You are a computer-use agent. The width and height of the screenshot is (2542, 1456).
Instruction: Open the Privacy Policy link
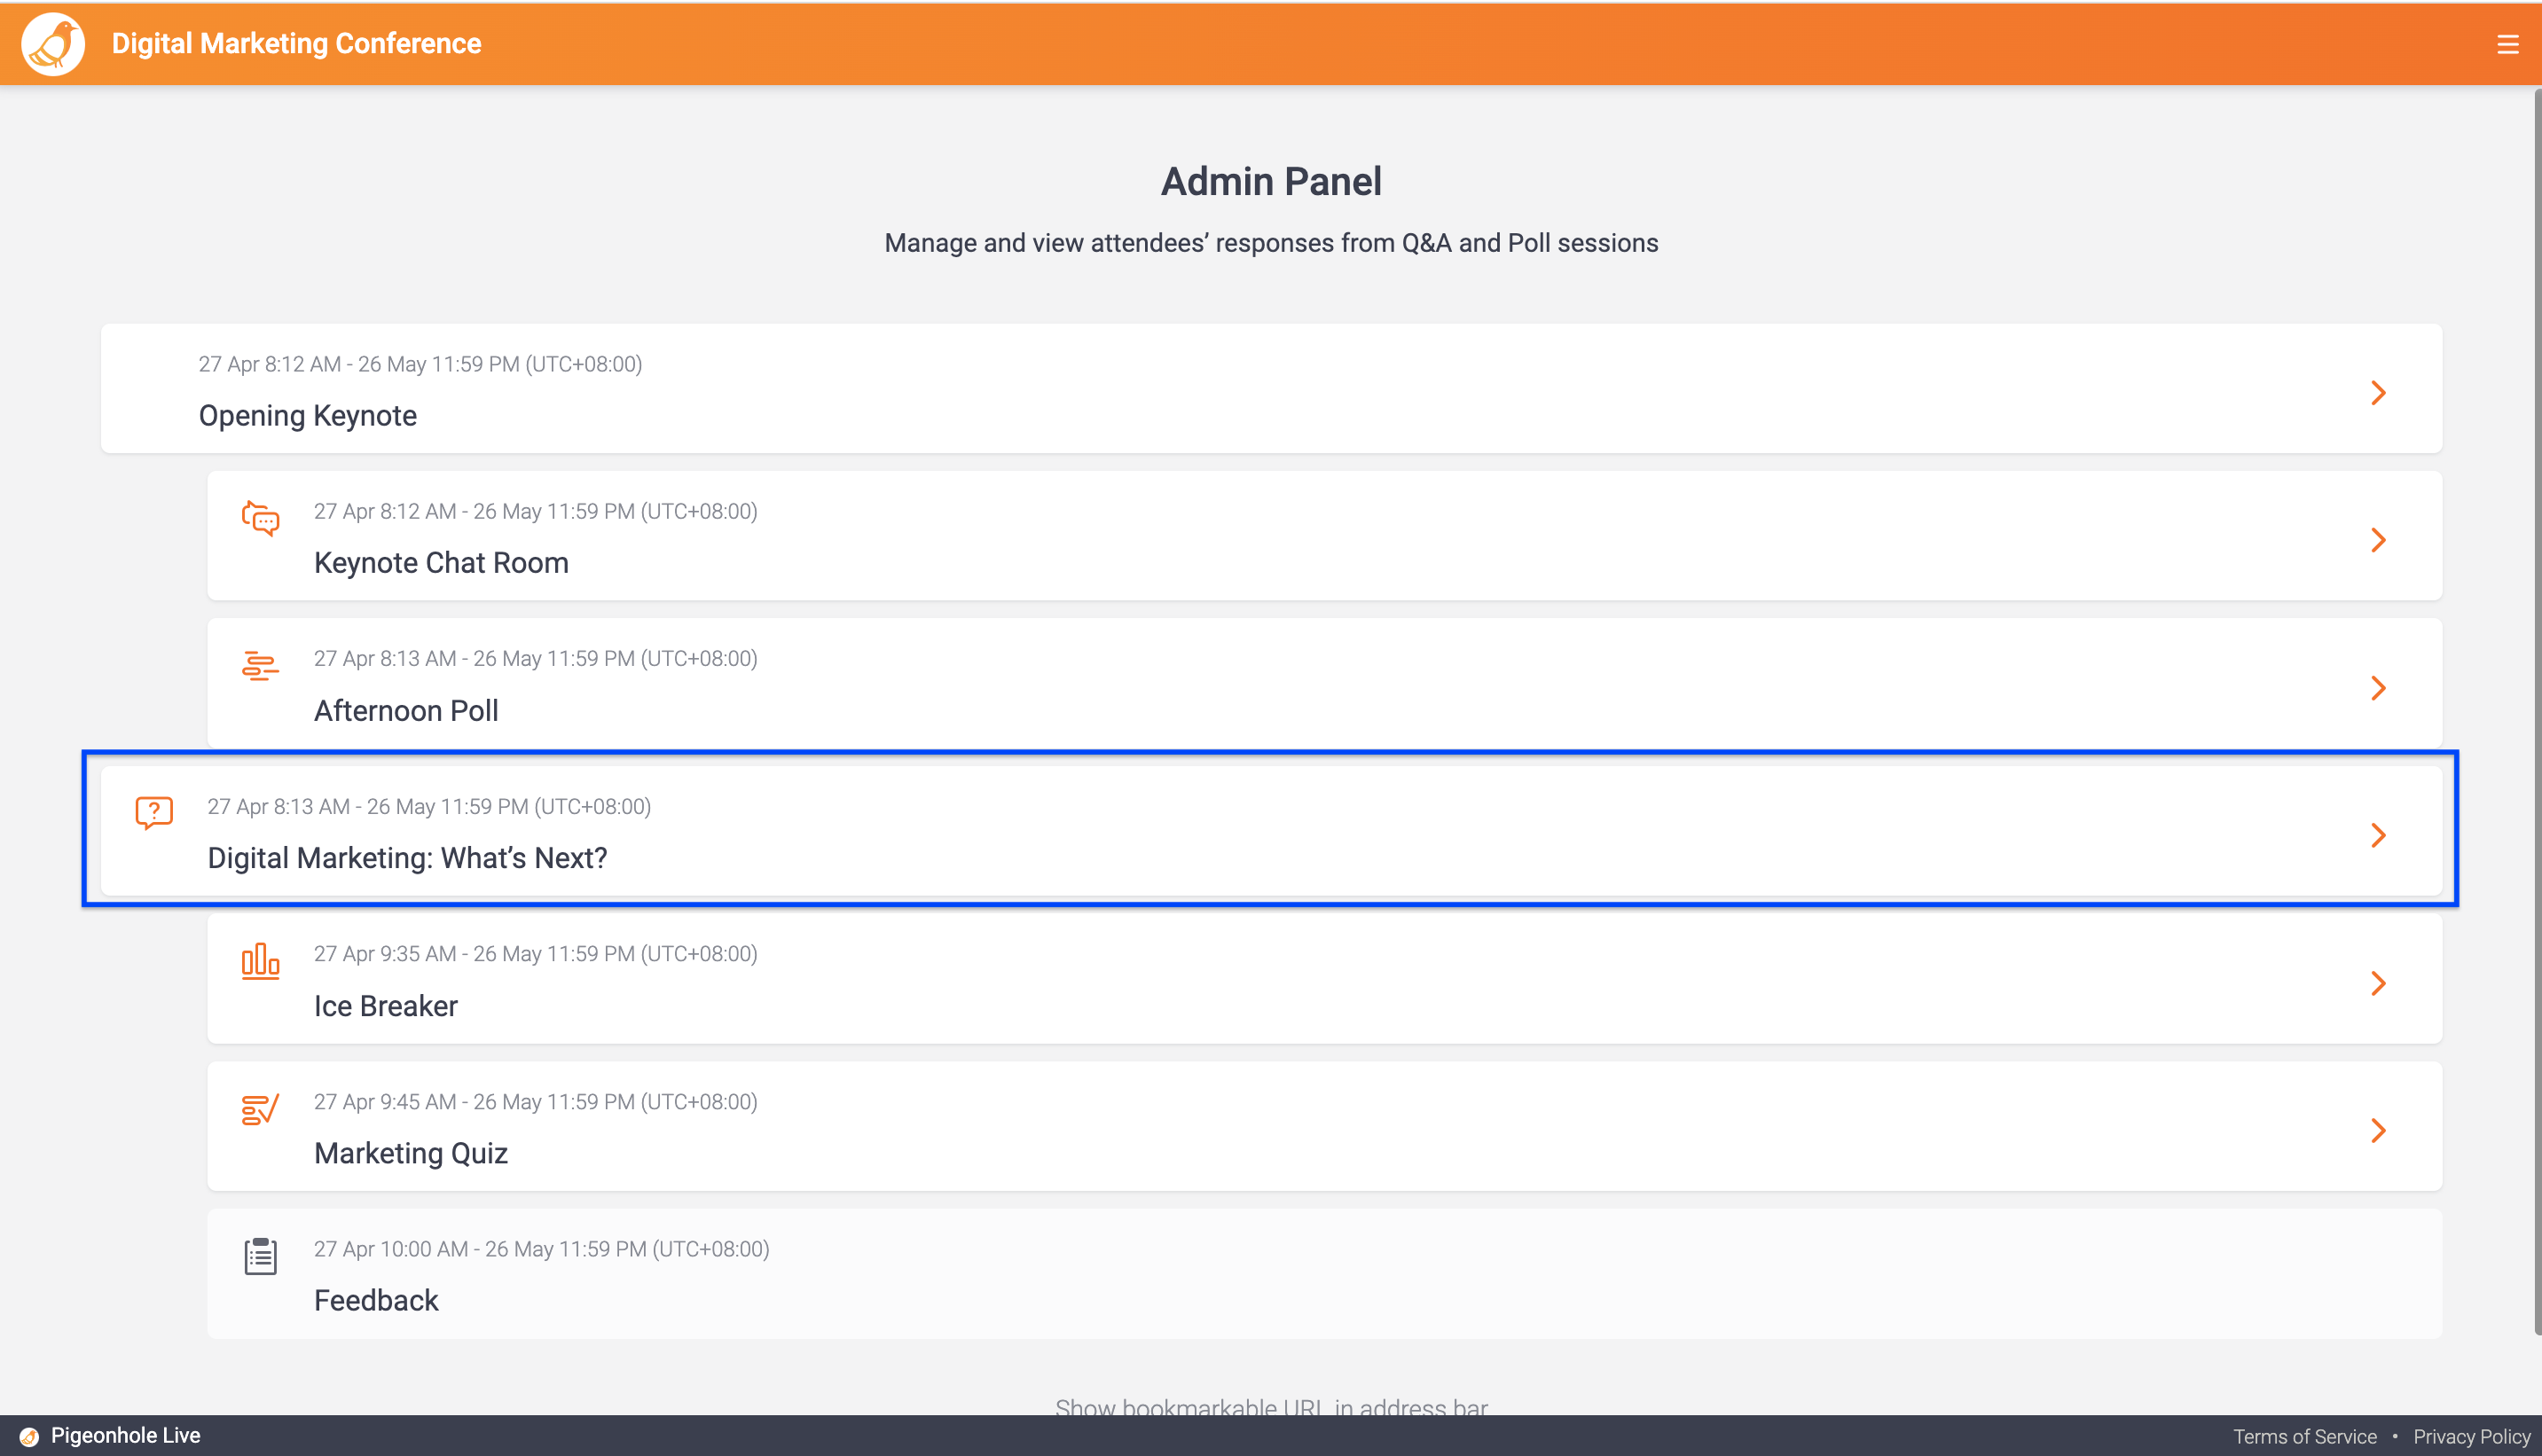click(2471, 1436)
